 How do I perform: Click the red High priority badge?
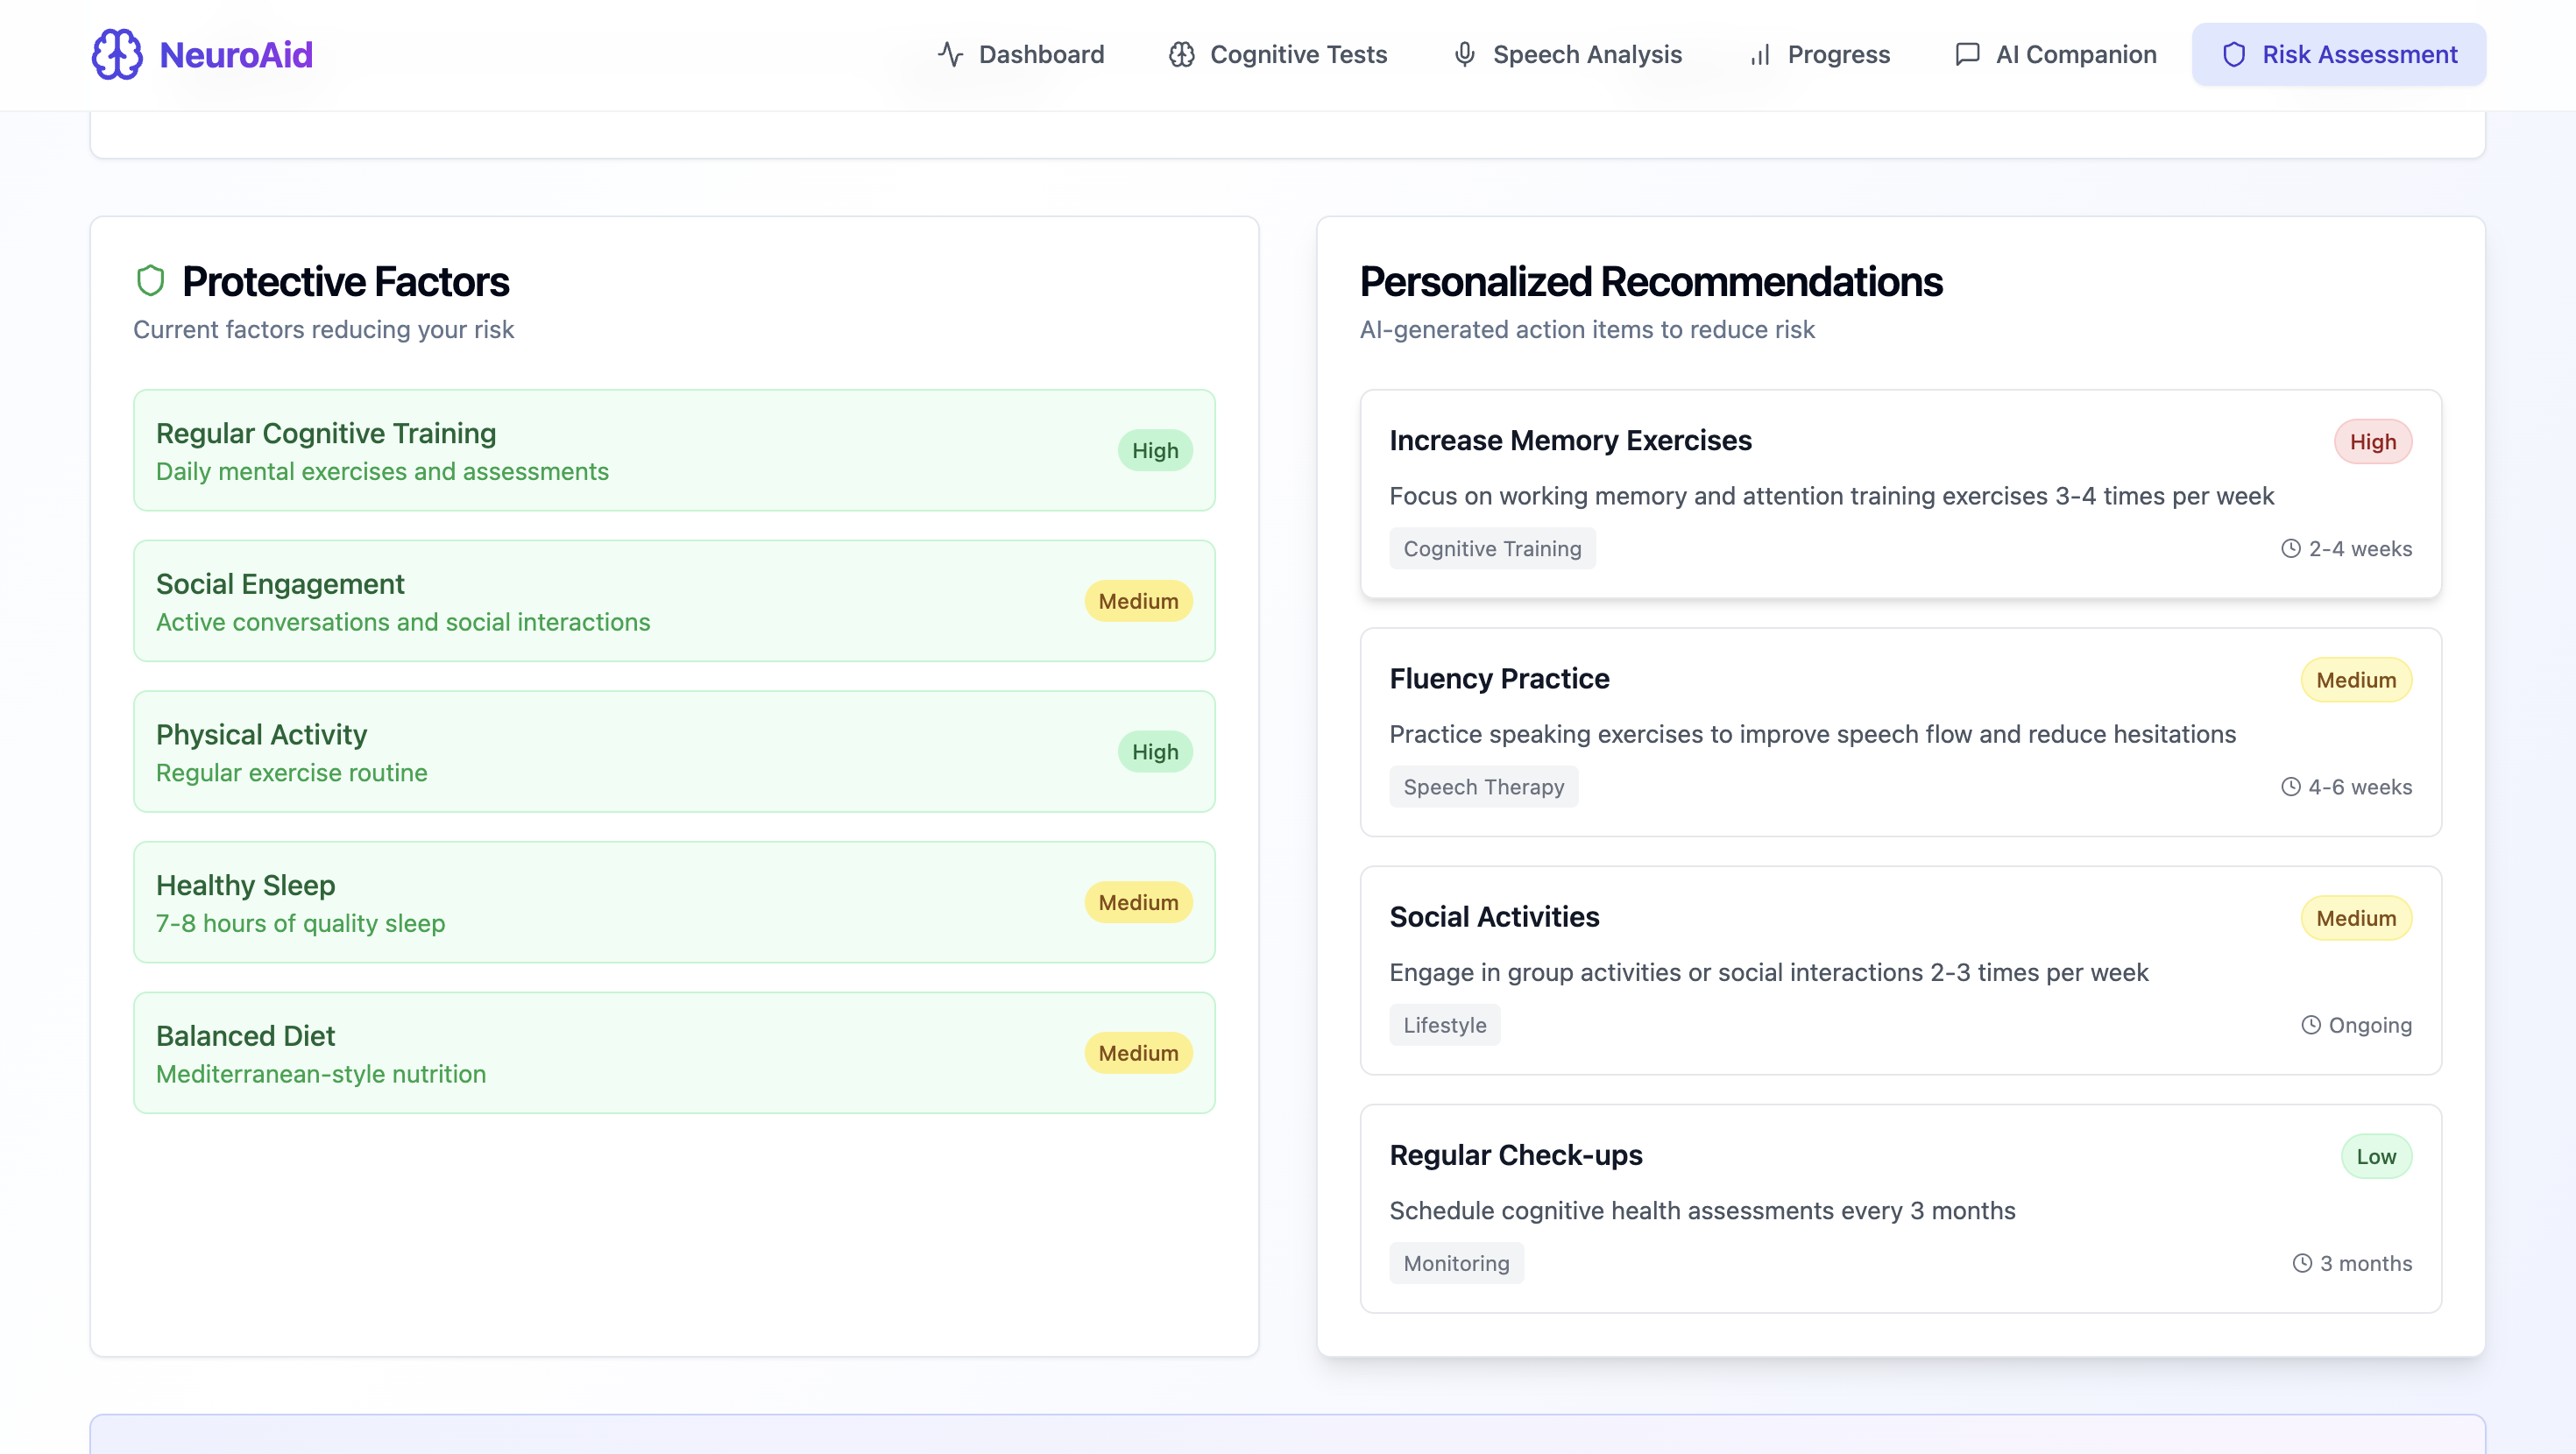(x=2372, y=442)
